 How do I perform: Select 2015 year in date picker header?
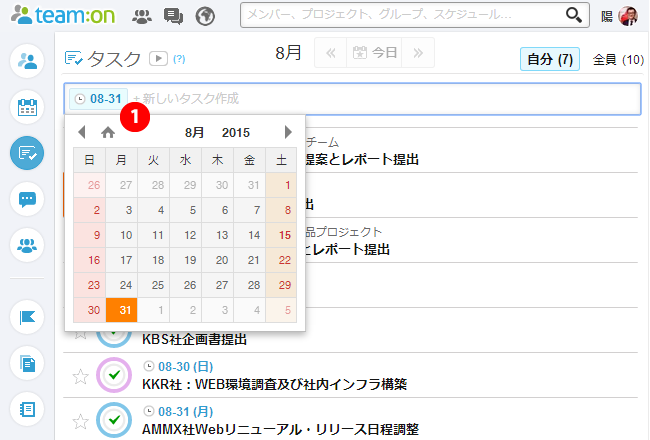(x=235, y=133)
